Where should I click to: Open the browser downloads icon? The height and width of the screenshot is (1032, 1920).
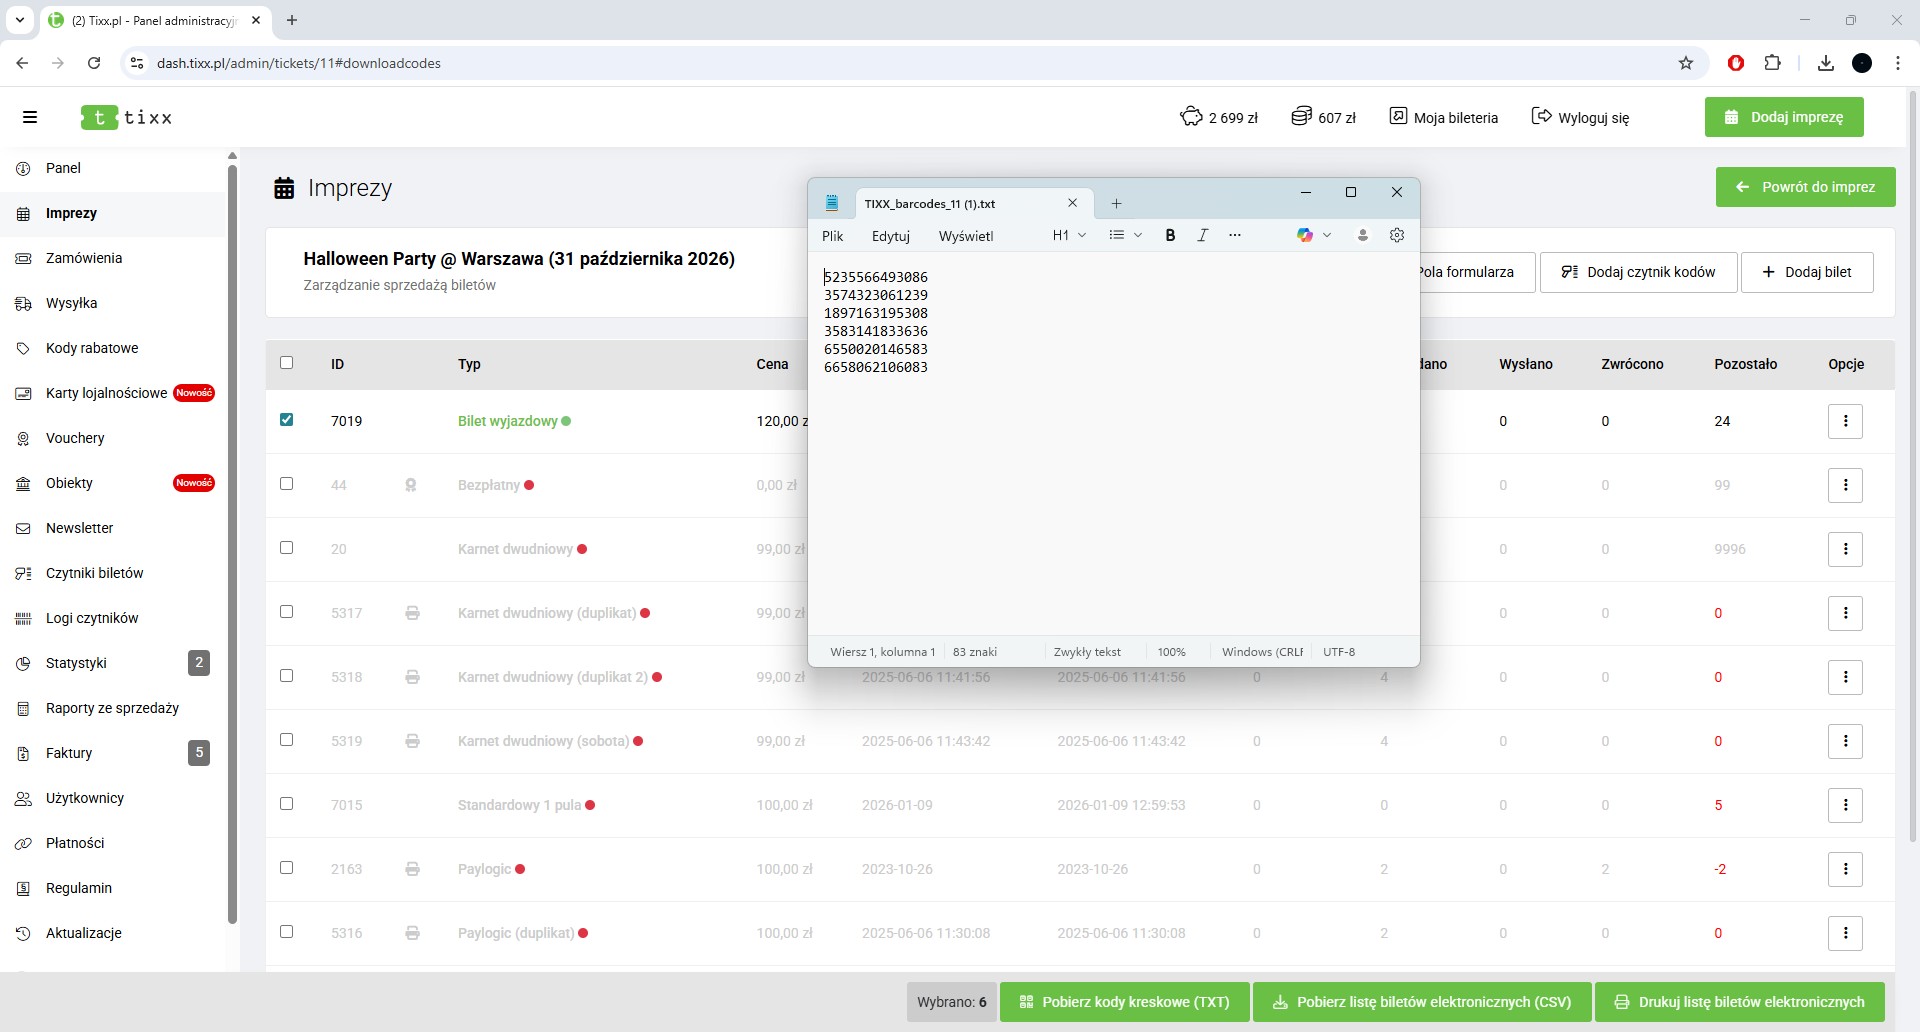pos(1826,63)
